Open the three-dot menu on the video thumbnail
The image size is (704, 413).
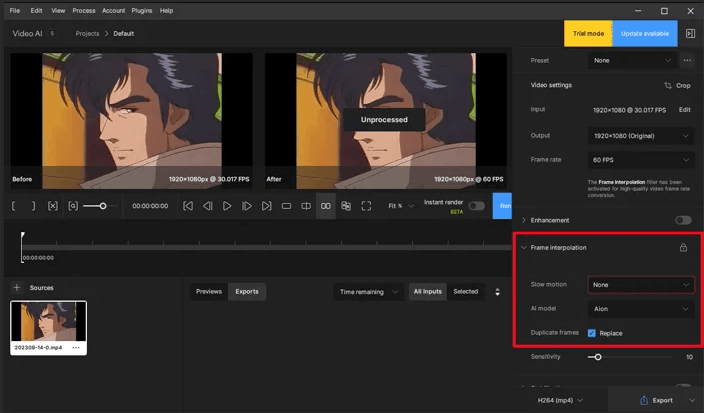tap(76, 347)
